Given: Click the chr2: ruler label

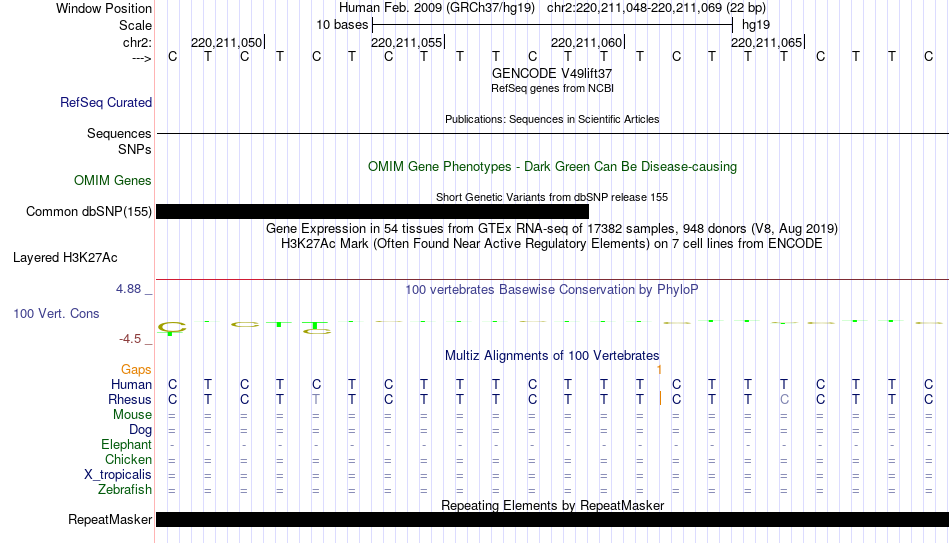Looking at the screenshot, I should (137, 42).
